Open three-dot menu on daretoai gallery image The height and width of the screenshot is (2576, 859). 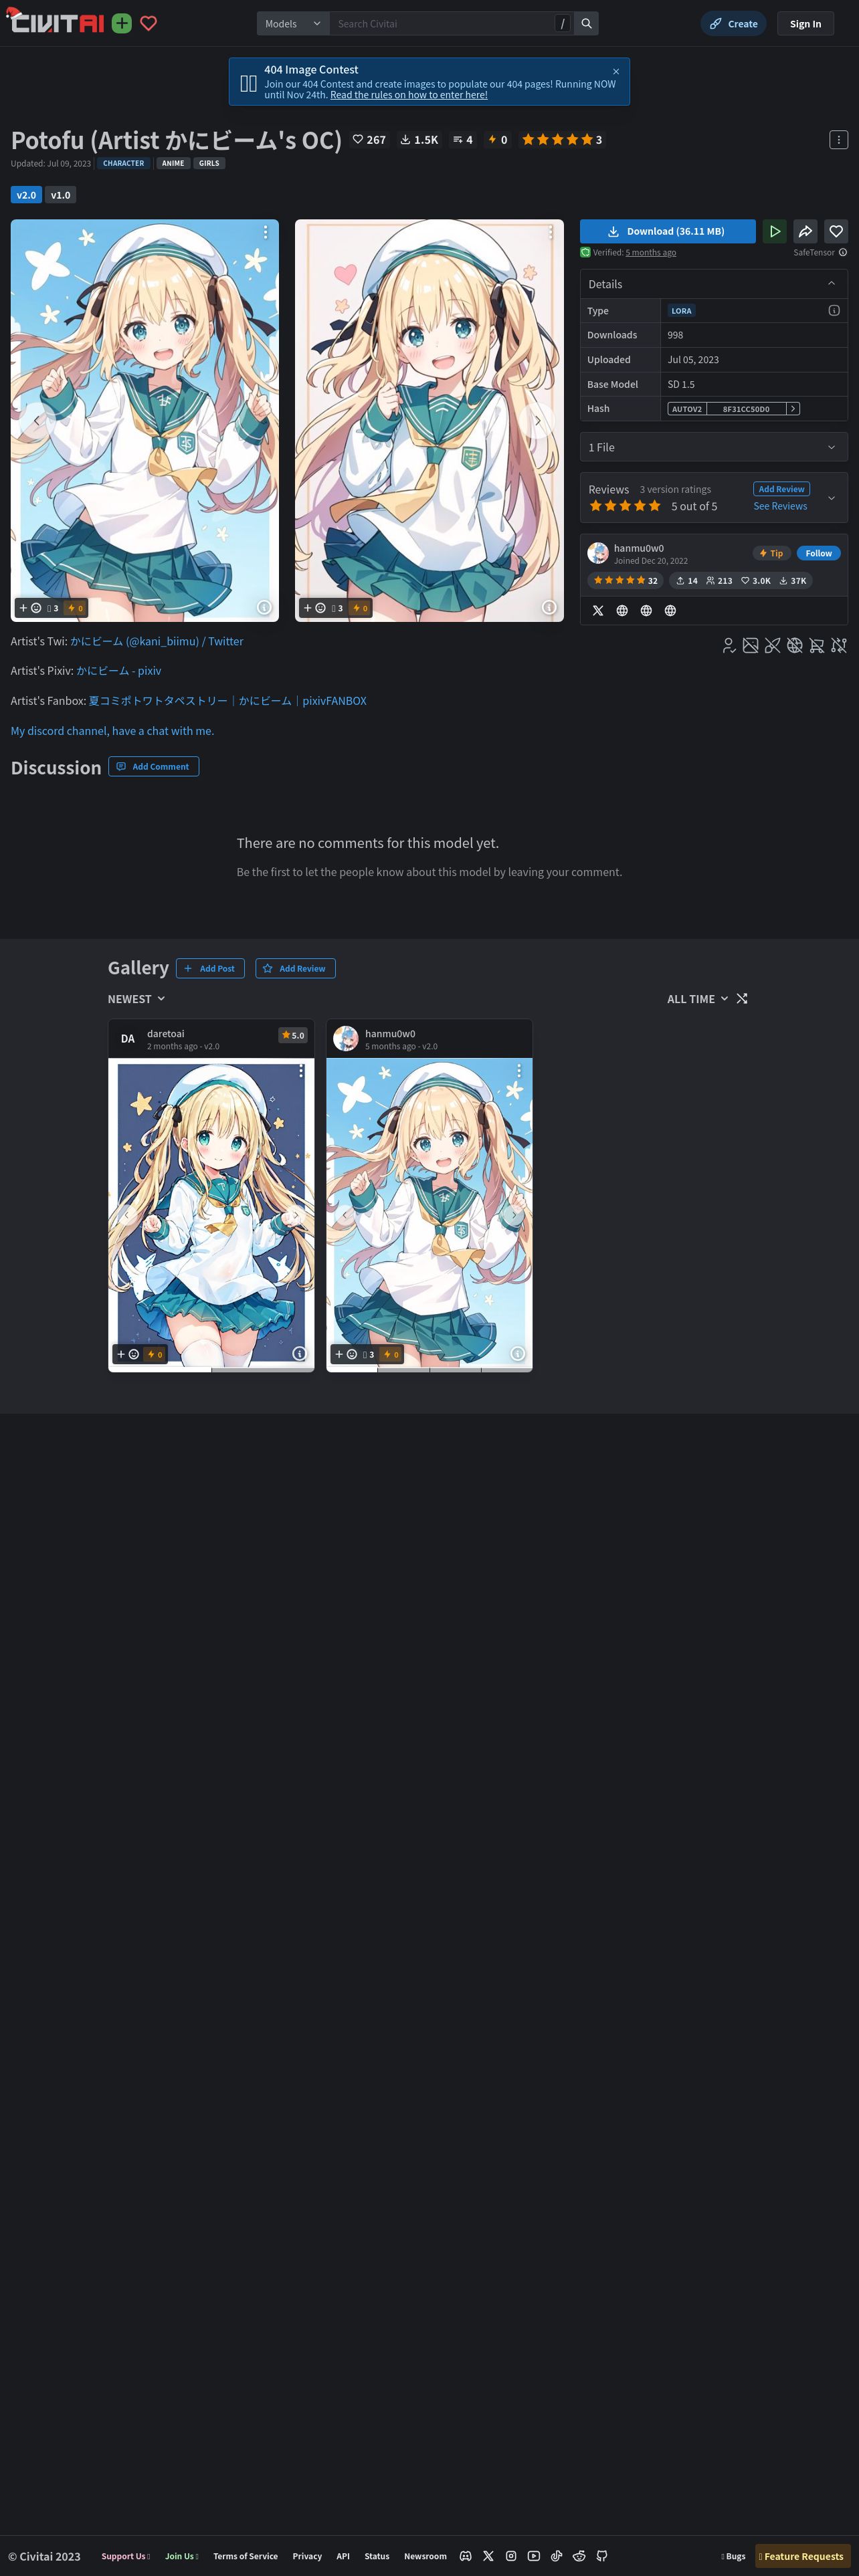pyautogui.click(x=301, y=1071)
